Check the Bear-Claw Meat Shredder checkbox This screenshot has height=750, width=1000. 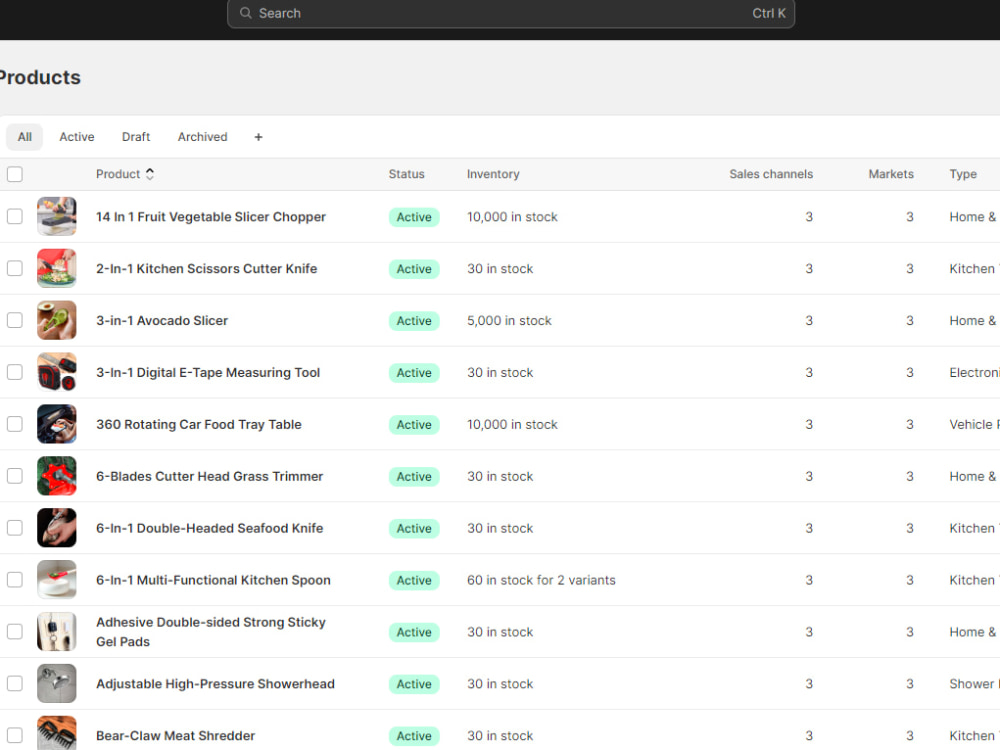coord(15,735)
